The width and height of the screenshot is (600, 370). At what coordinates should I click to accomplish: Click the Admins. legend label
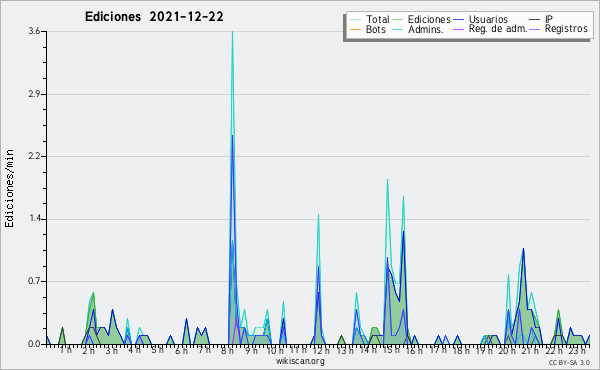point(426,29)
